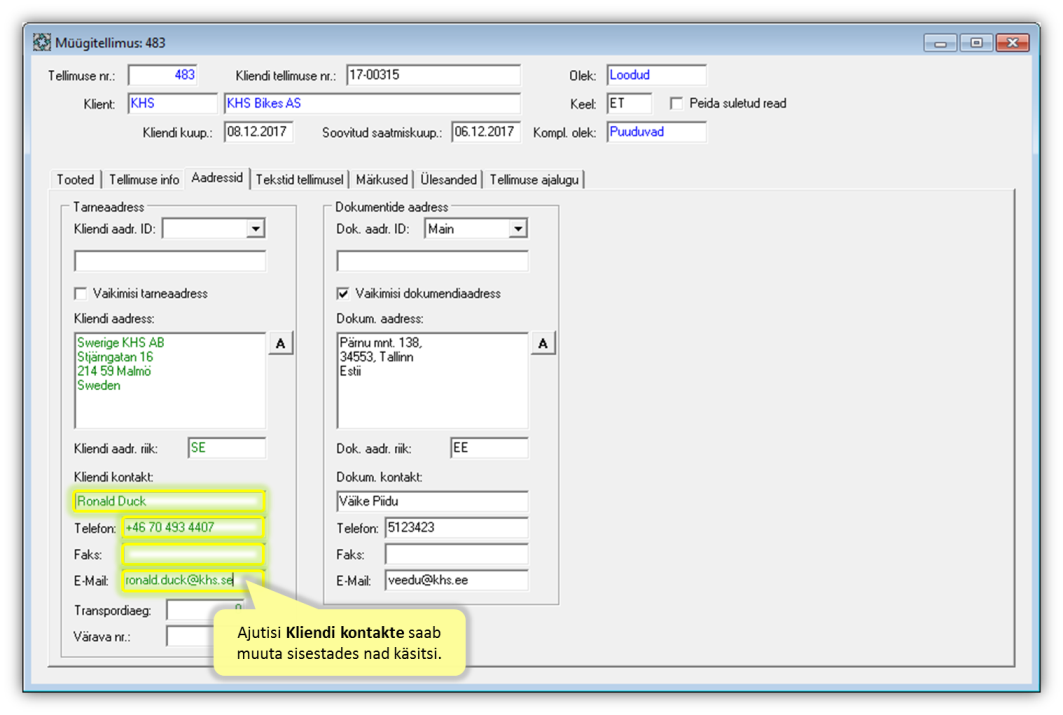This screenshot has width=1063, height=715.
Task: Untick the Vaikimisi dokumendiaadress checkbox
Action: coord(343,293)
